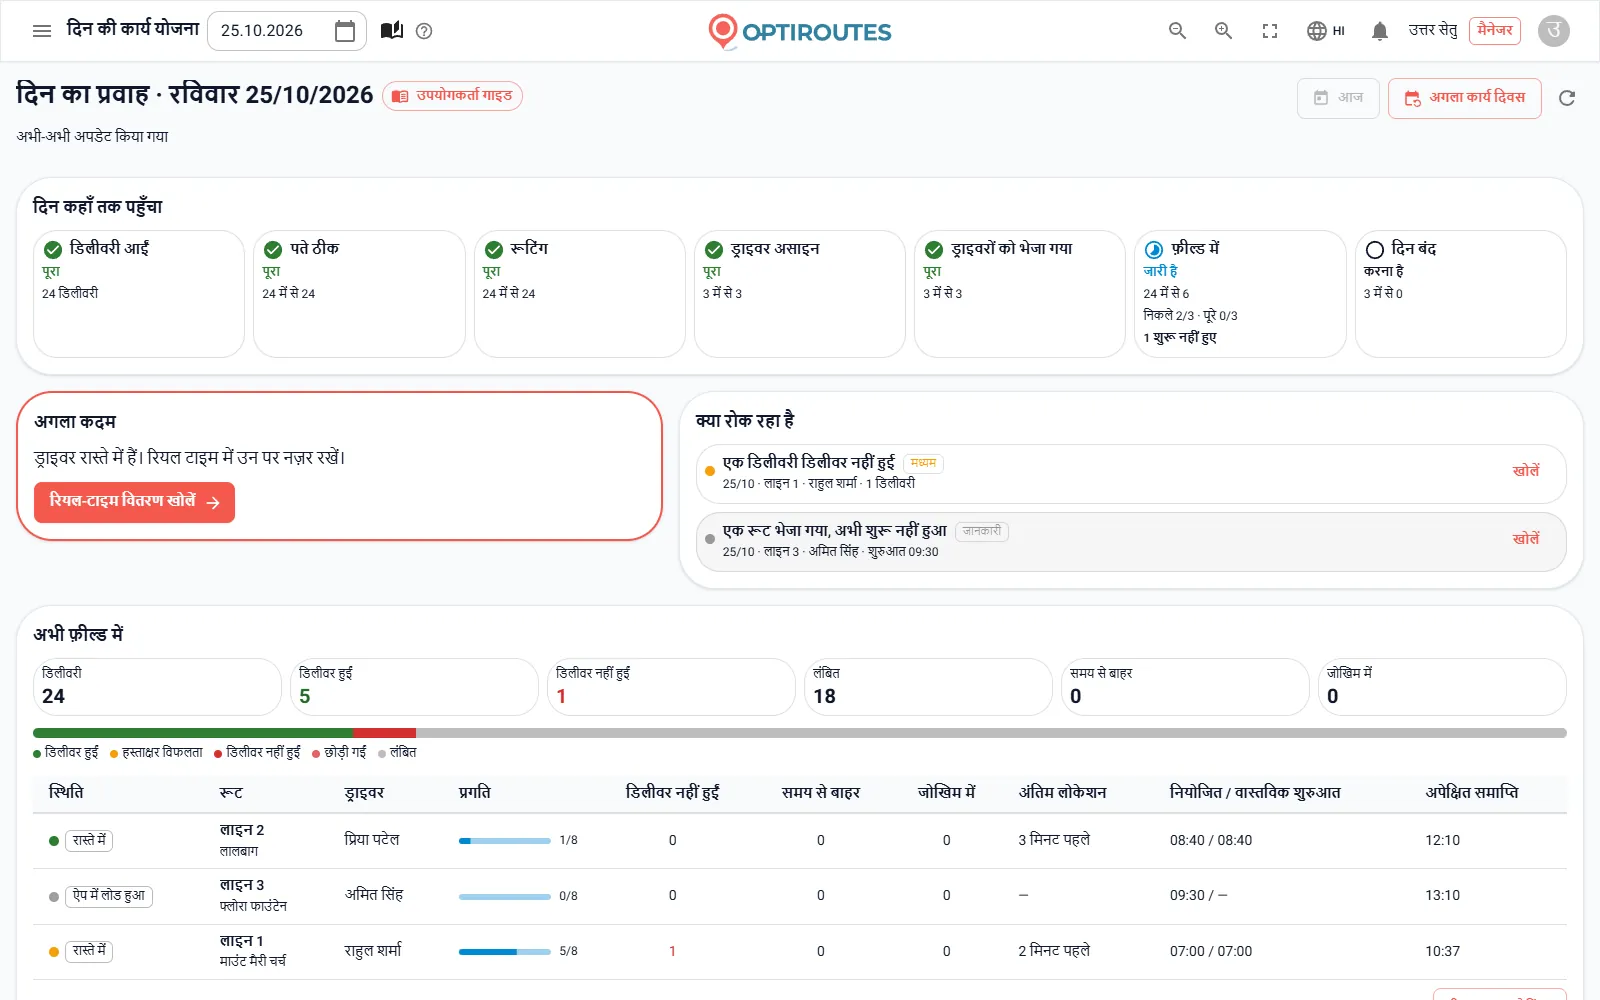Refresh the day flow page
The image size is (1600, 1000).
tap(1567, 98)
